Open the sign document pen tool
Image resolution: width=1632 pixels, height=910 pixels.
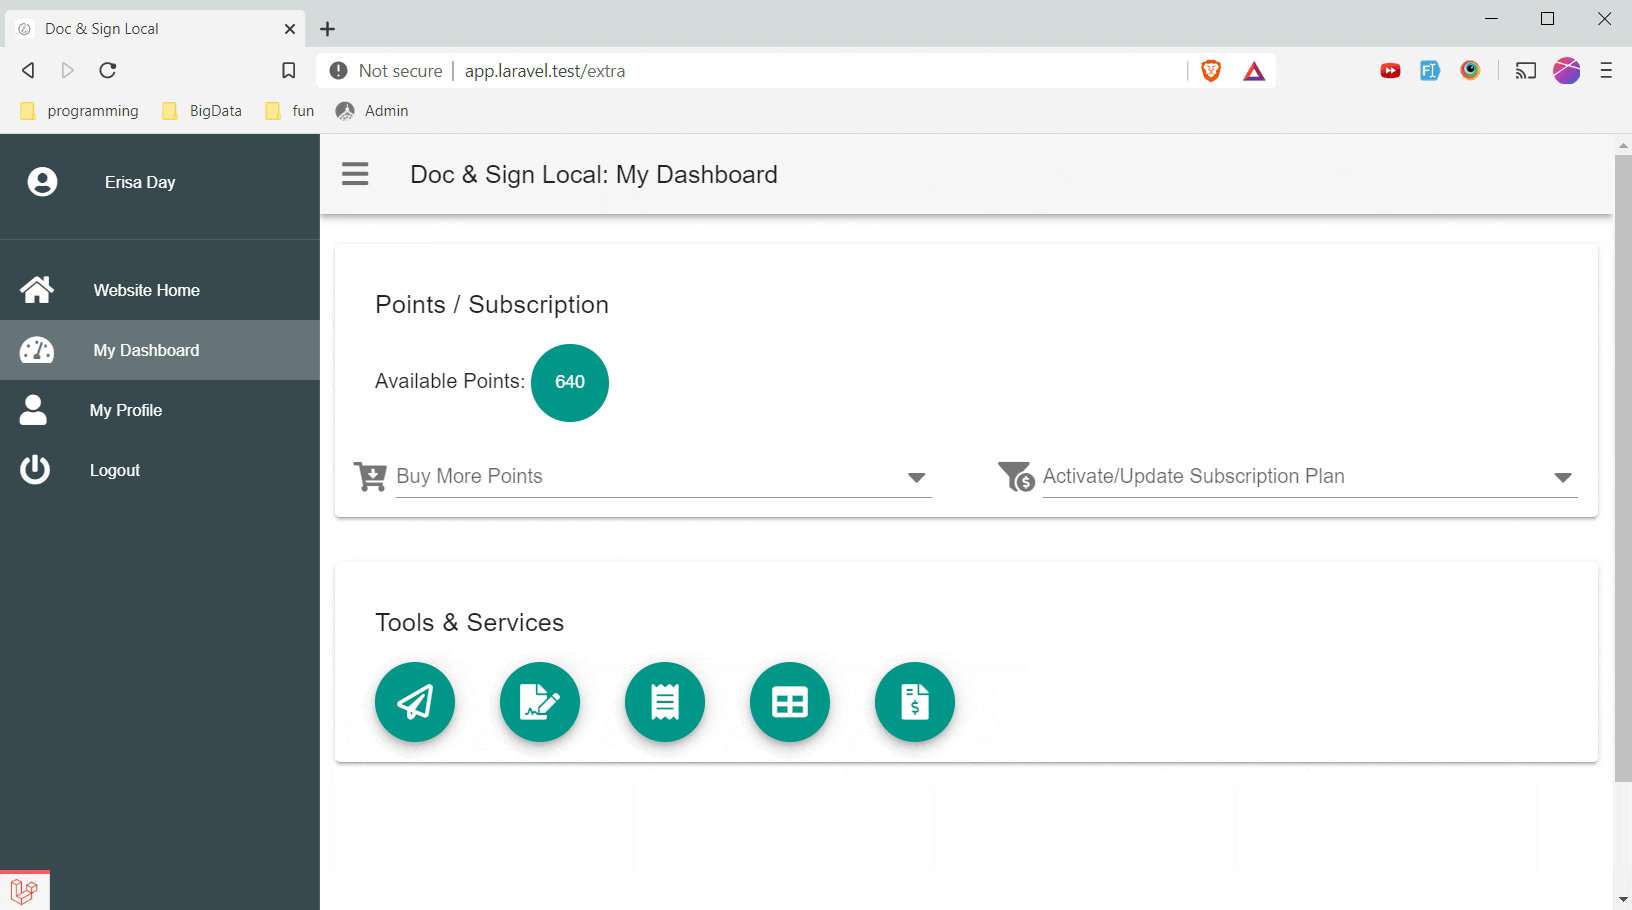[x=540, y=702]
